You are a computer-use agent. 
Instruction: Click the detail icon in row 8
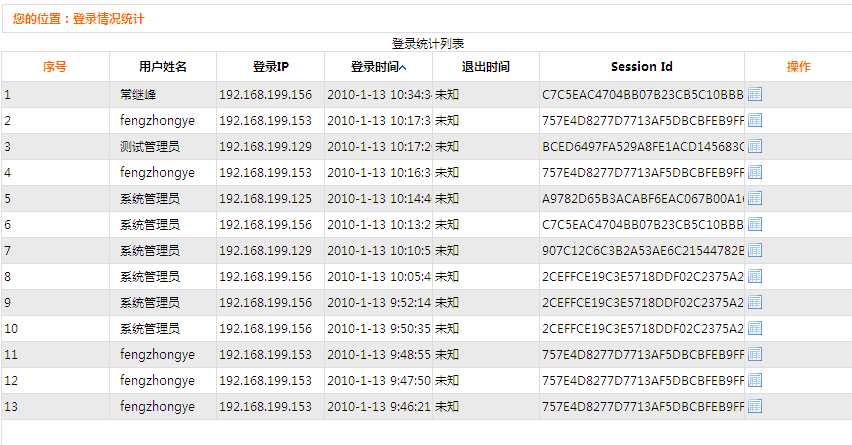click(x=755, y=277)
